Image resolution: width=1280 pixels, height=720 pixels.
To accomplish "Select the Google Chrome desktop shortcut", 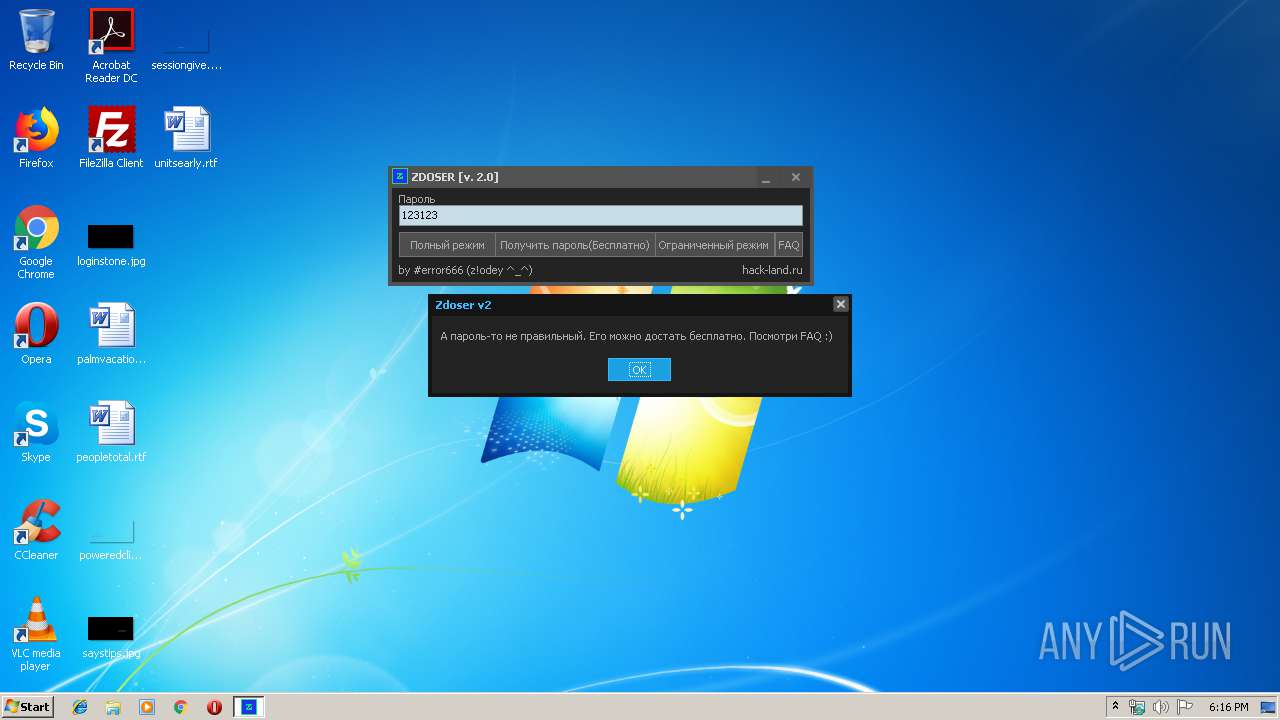I will point(36,242).
